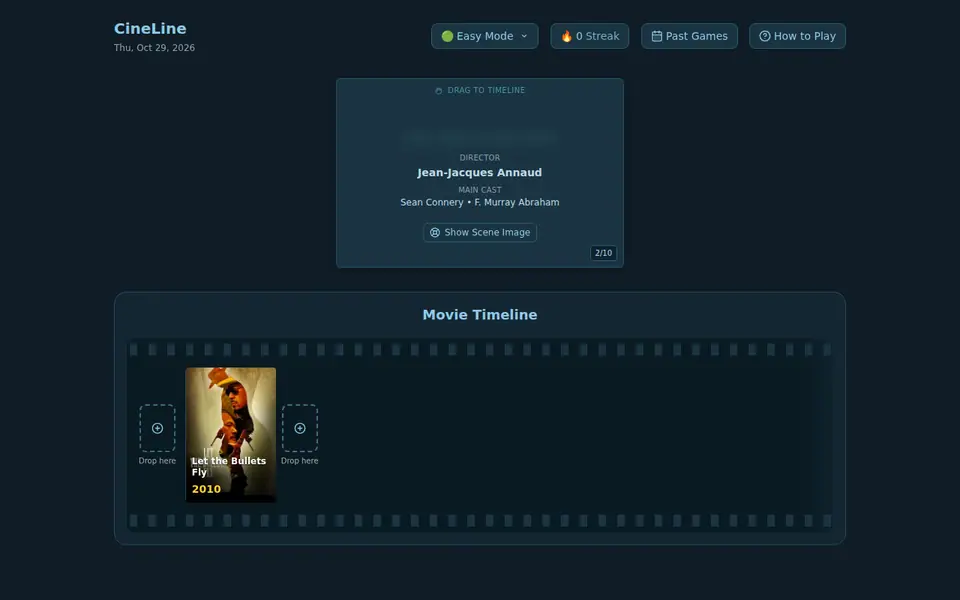Viewport: 960px width, 600px height.
Task: Click cast name Sean Connery
Action: [x=432, y=202]
